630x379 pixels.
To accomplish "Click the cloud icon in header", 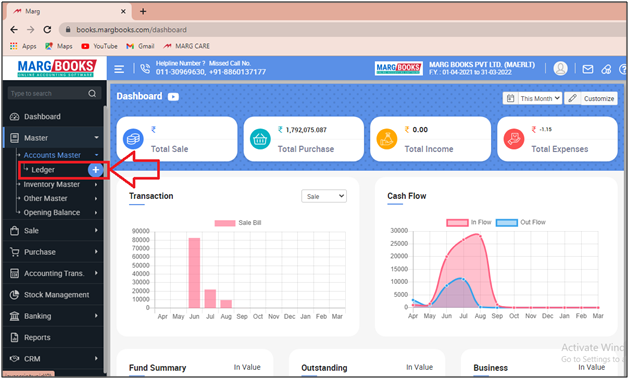I will click(x=606, y=69).
